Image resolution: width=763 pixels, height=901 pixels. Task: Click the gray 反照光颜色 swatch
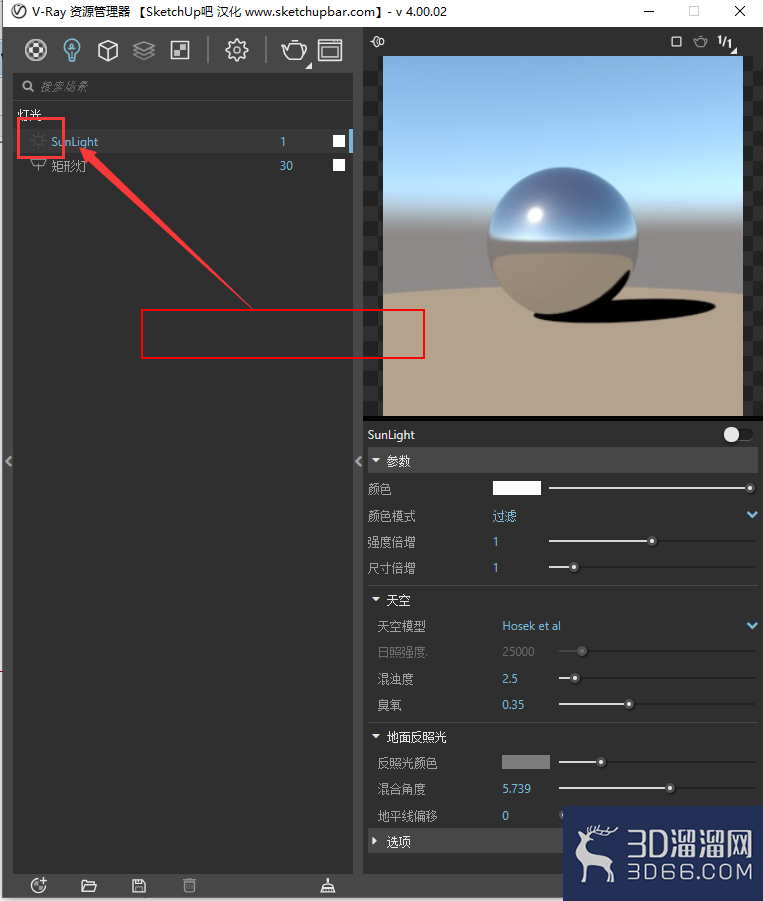tap(526, 762)
